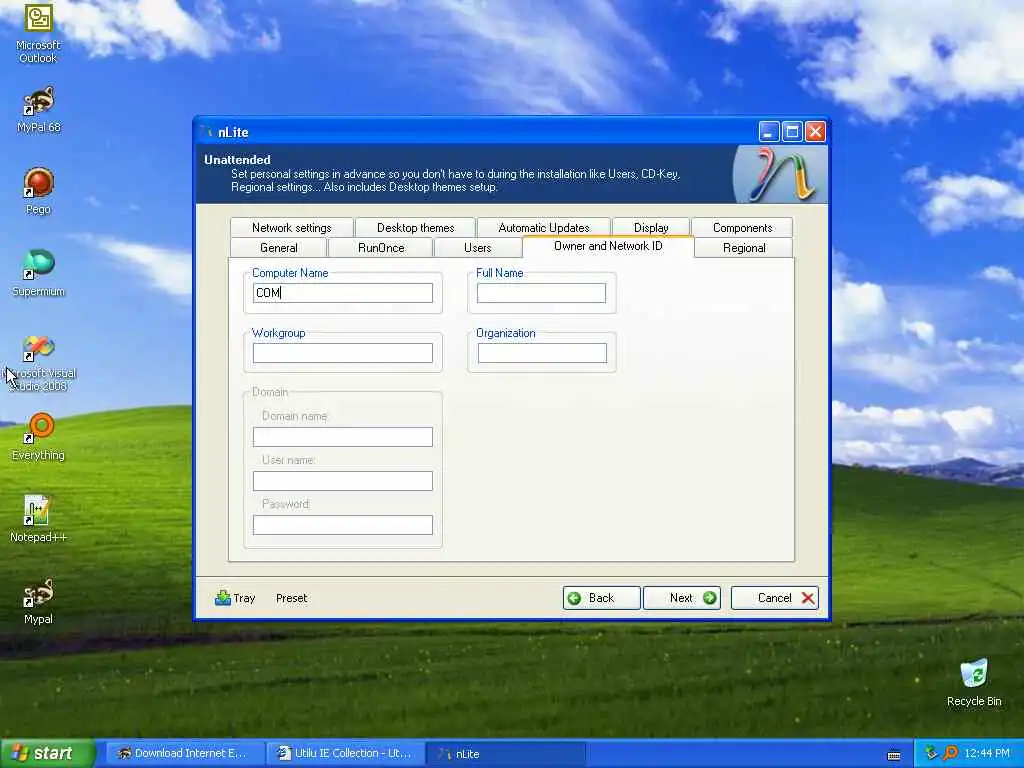Screen dimensions: 1024x768
Task: Click the Full Name input field
Action: (541, 293)
